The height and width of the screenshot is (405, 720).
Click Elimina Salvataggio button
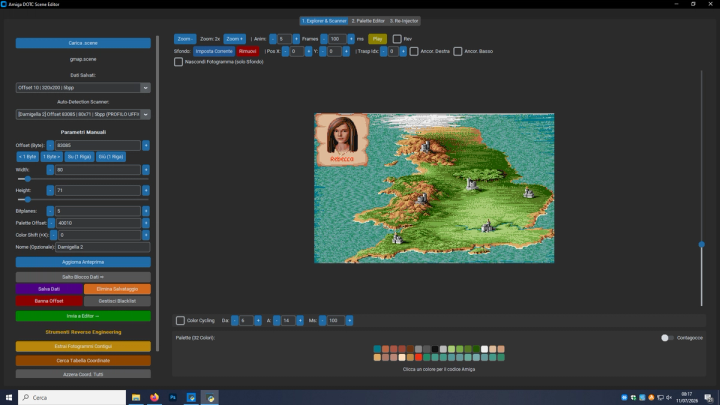pyautogui.click(x=117, y=289)
